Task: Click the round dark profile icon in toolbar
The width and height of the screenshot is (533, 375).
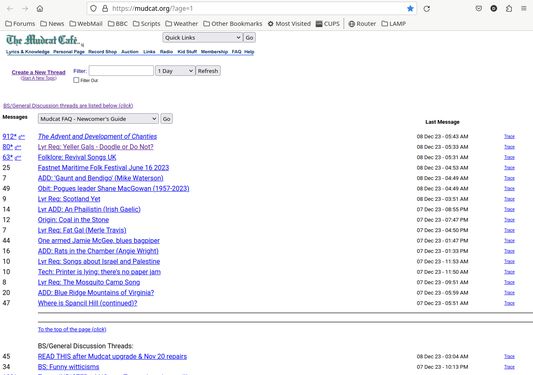Action: 494,8
